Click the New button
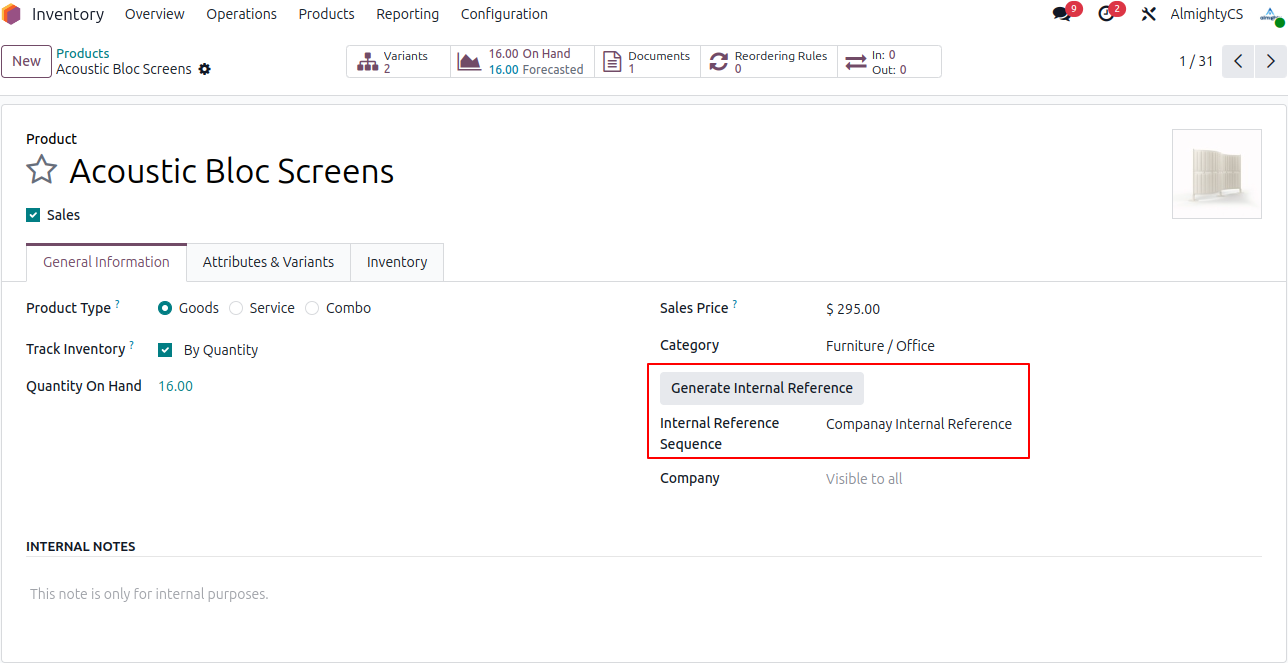 click(26, 61)
